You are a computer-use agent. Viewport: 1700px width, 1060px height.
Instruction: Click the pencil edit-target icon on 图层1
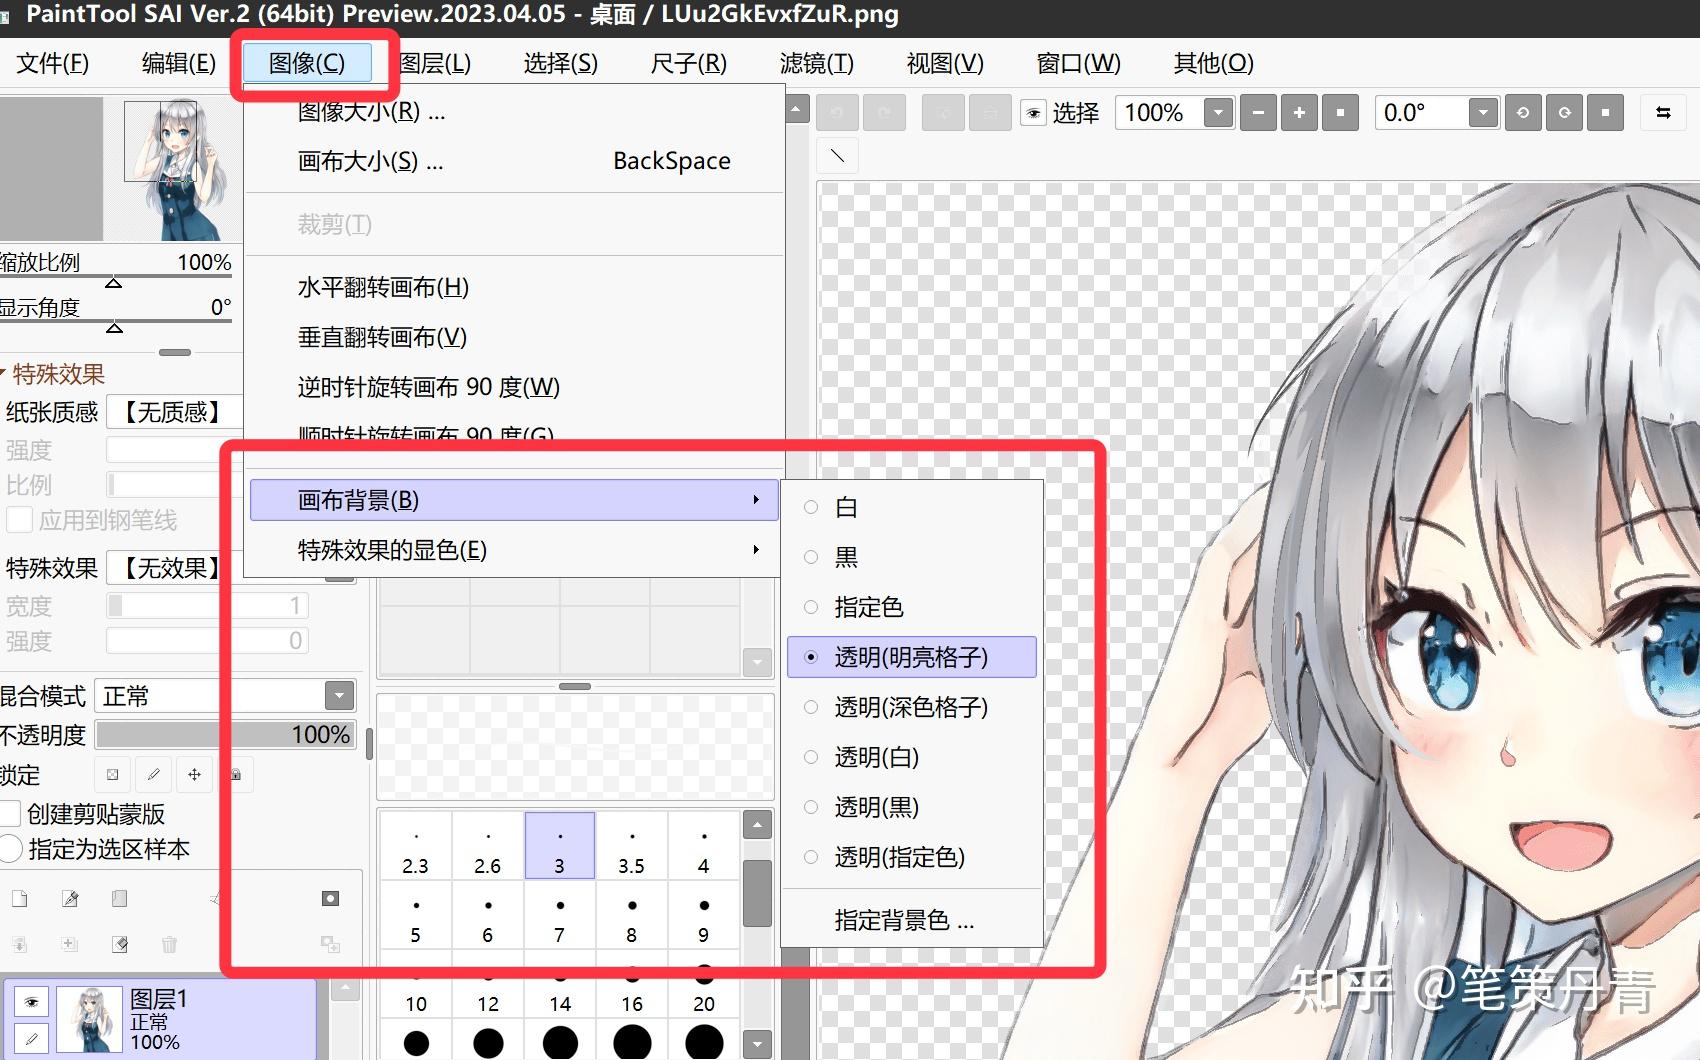[x=32, y=1039]
